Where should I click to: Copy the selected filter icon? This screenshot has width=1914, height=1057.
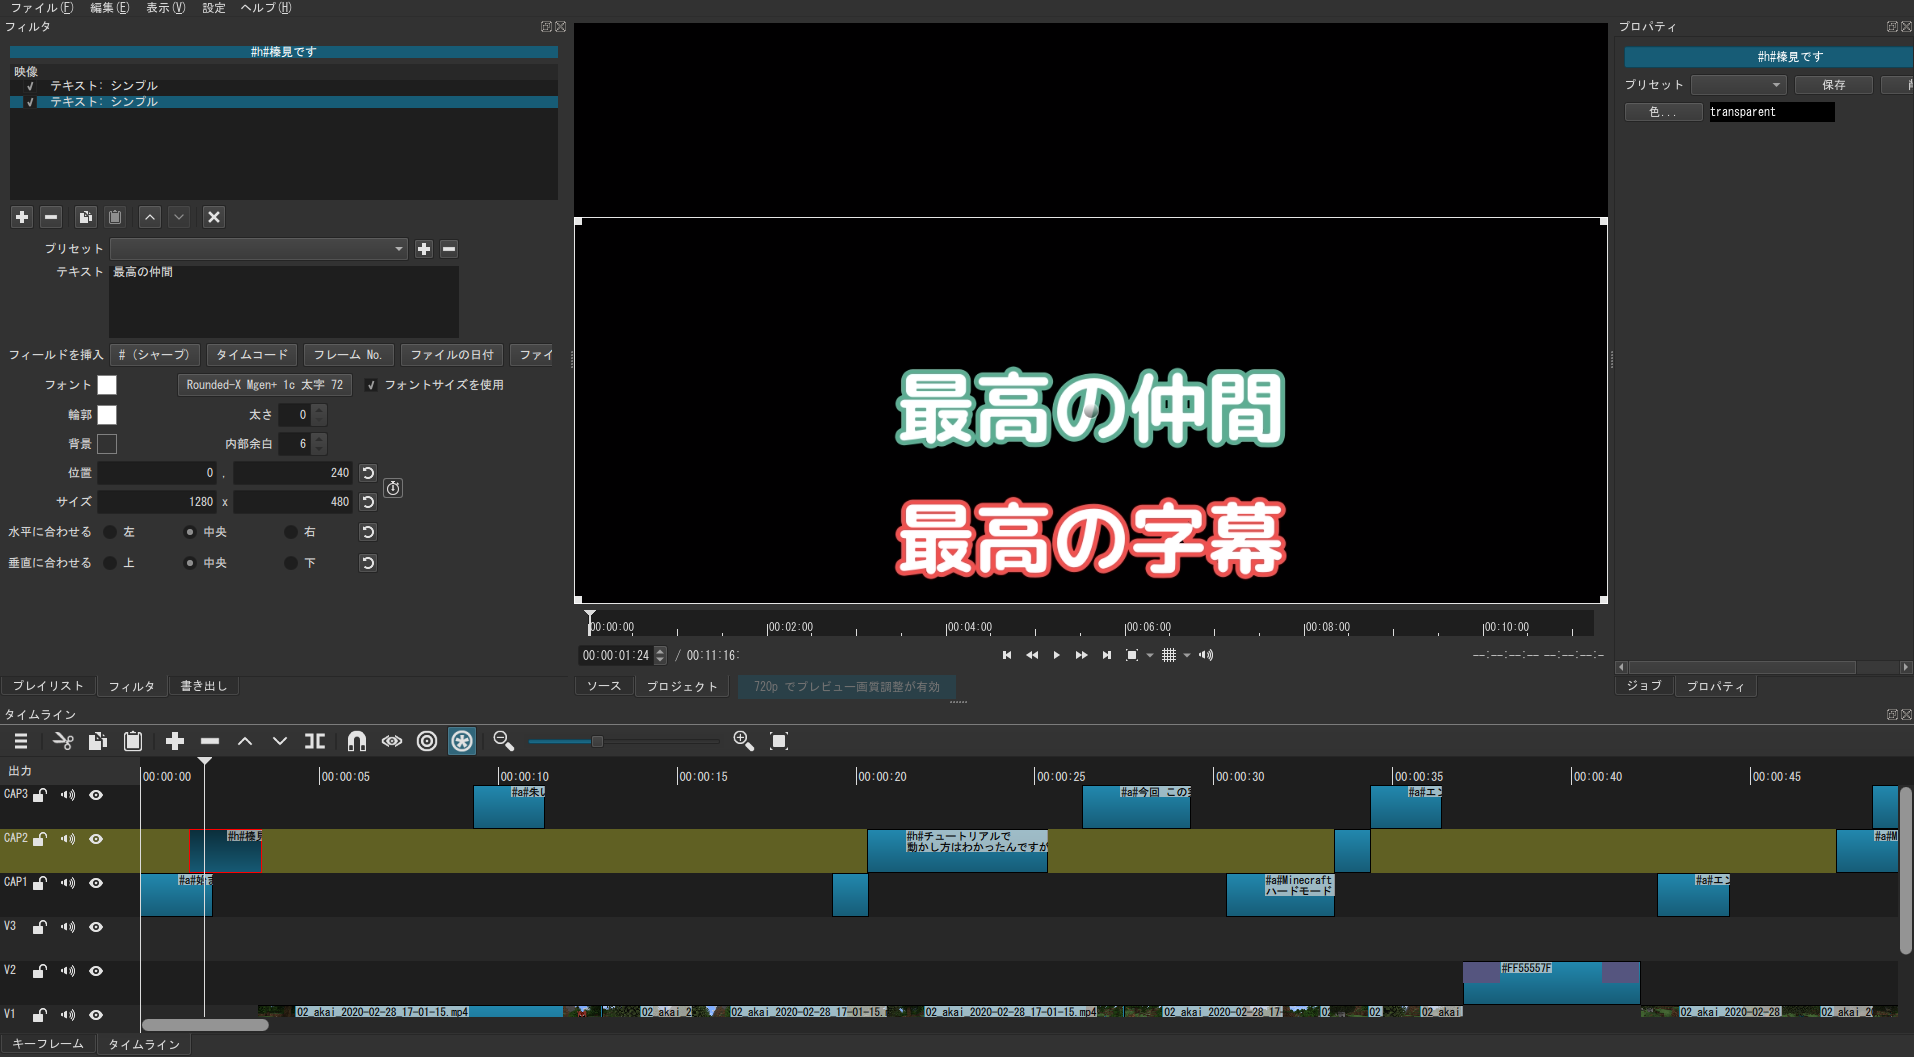coord(85,217)
